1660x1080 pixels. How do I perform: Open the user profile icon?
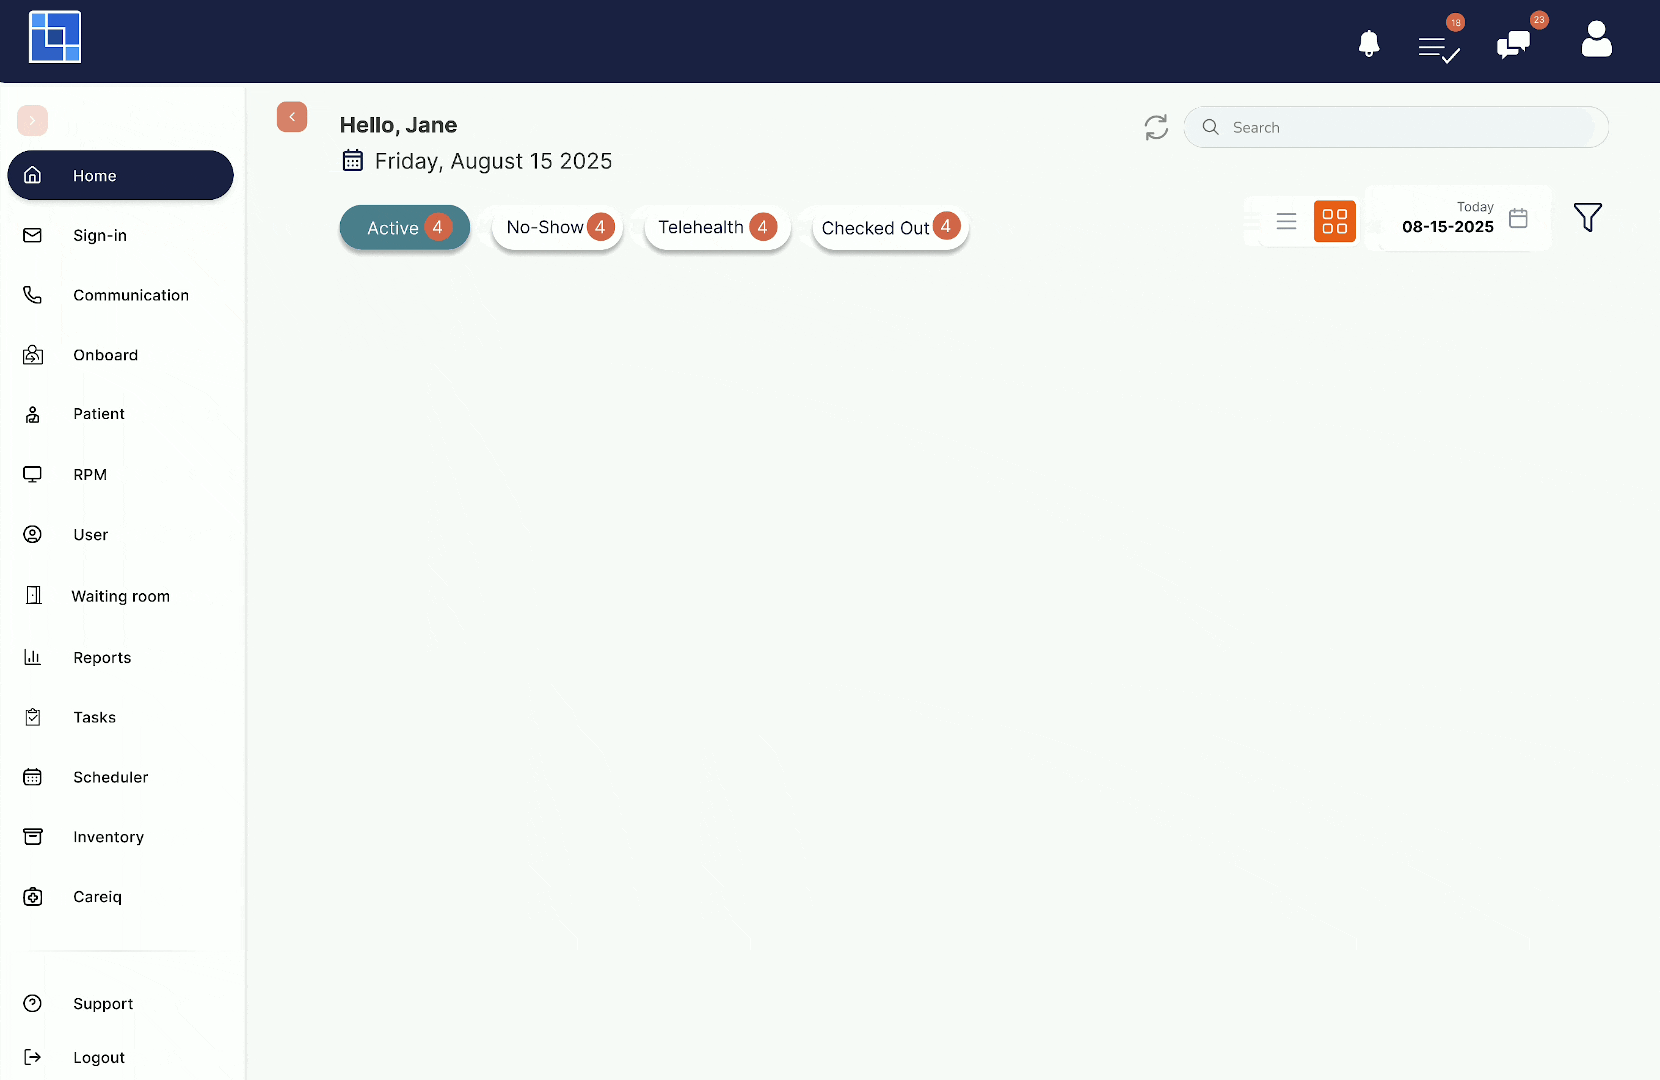pyautogui.click(x=1596, y=40)
